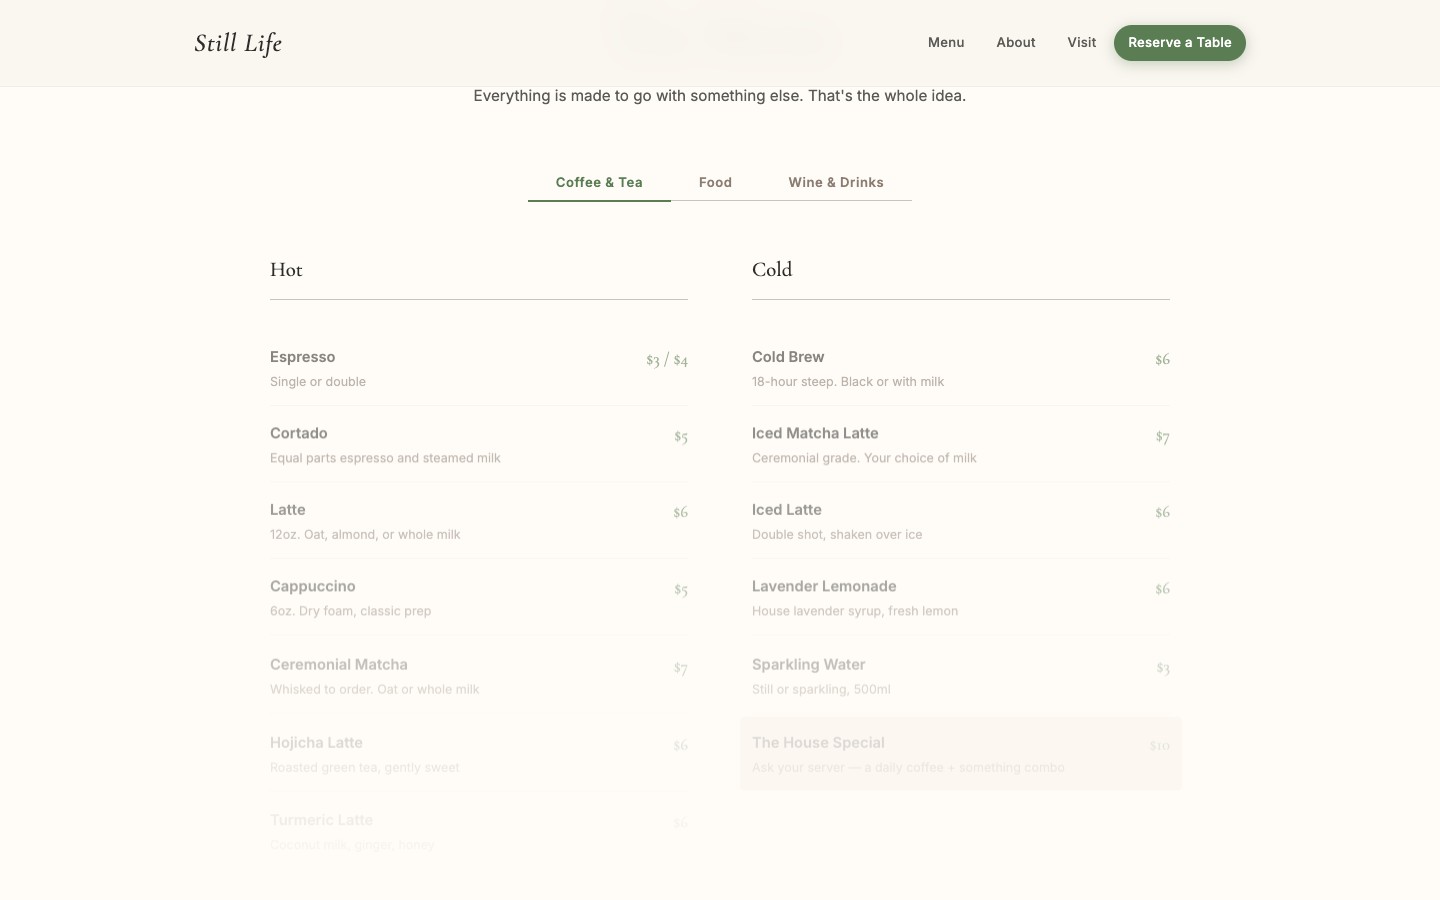The height and width of the screenshot is (900, 1440).
Task: Click 'Double shot, shaken over ice'
Action: point(837,535)
